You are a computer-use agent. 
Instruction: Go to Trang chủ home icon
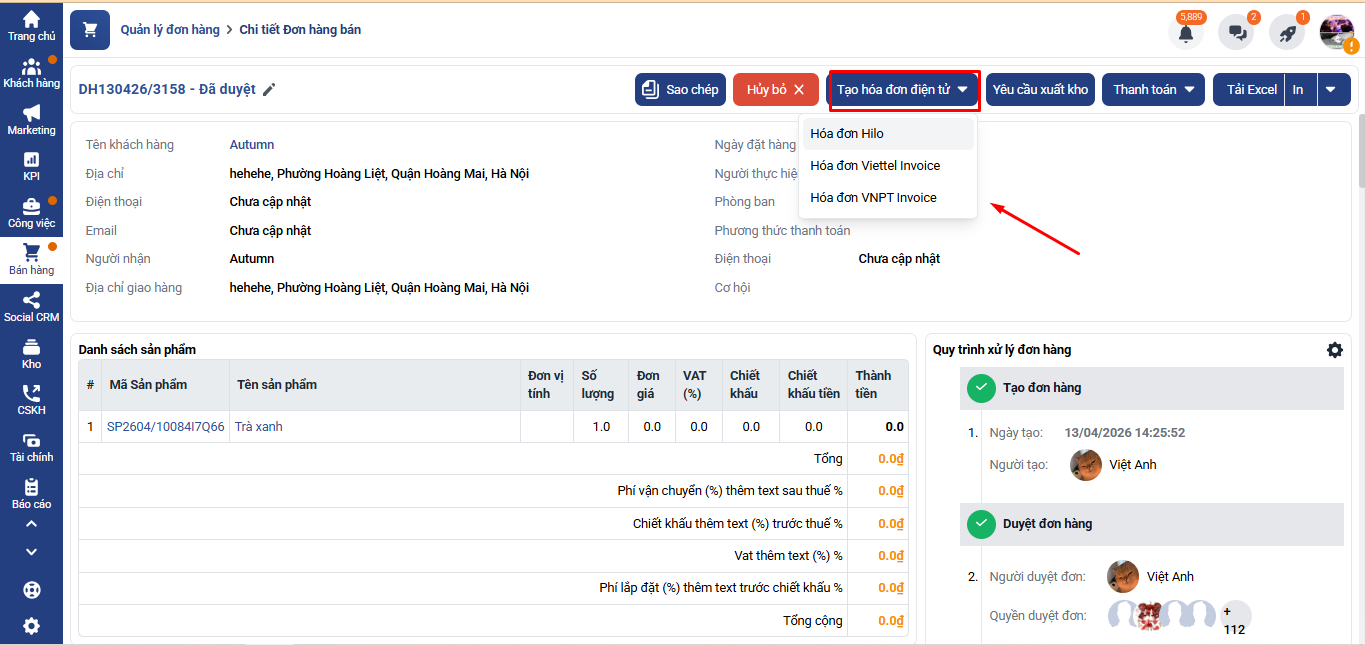(31, 25)
